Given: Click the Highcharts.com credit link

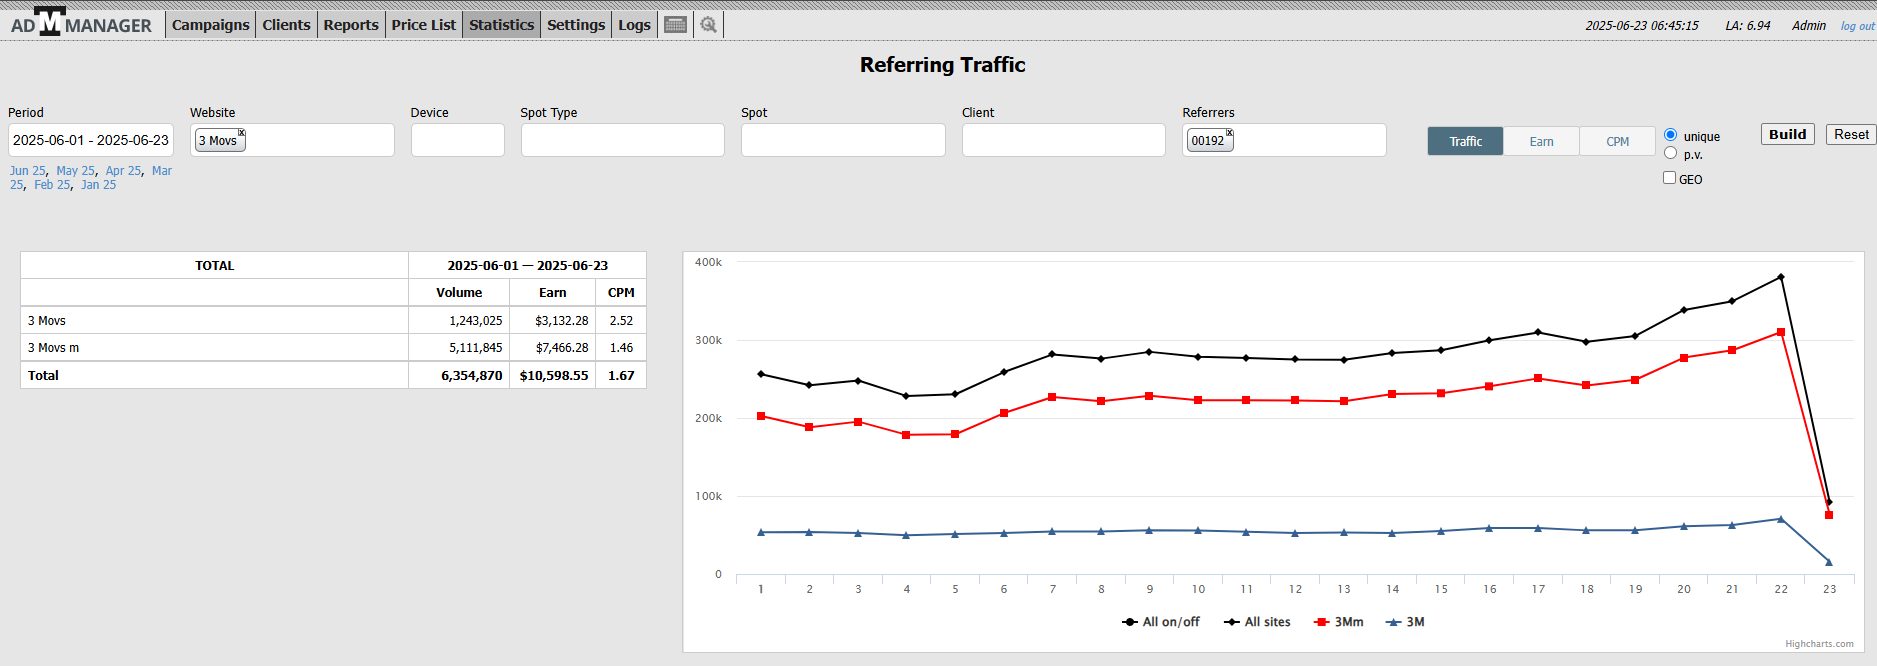Looking at the screenshot, I should point(1819,644).
